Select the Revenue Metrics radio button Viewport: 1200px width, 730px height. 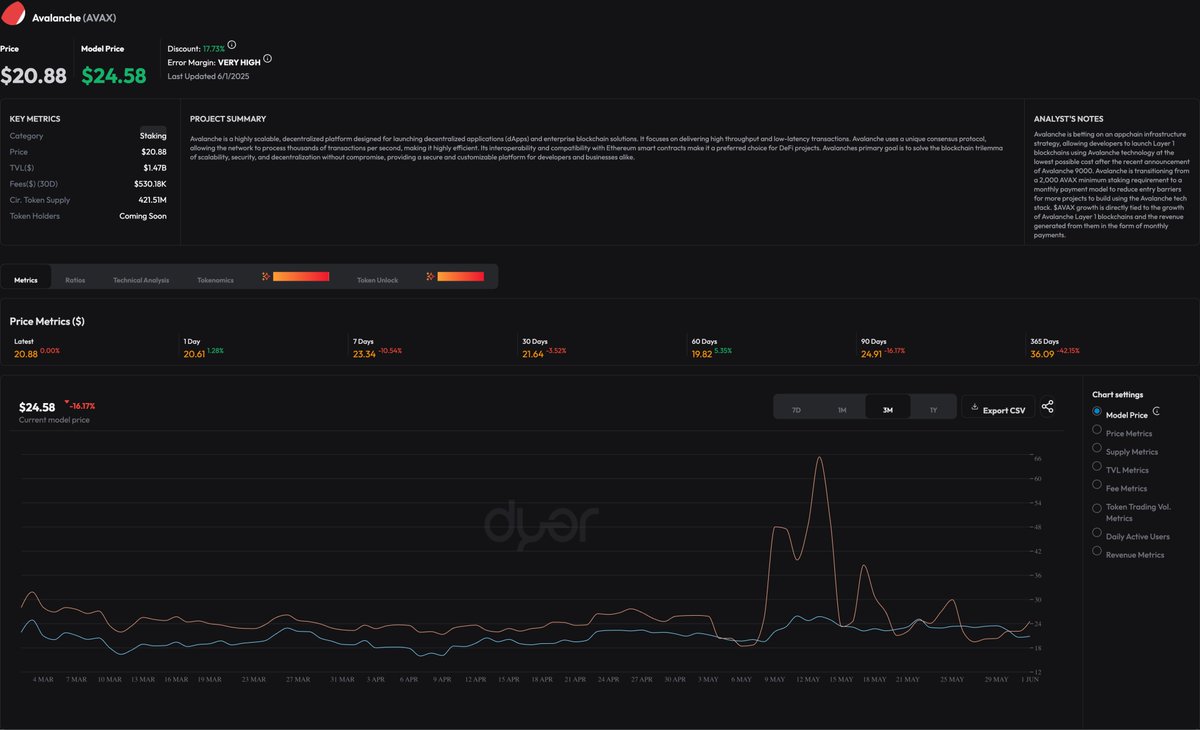coord(1097,551)
